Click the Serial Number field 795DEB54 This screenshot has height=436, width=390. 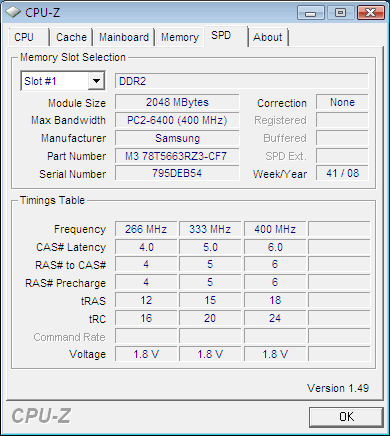click(x=177, y=173)
